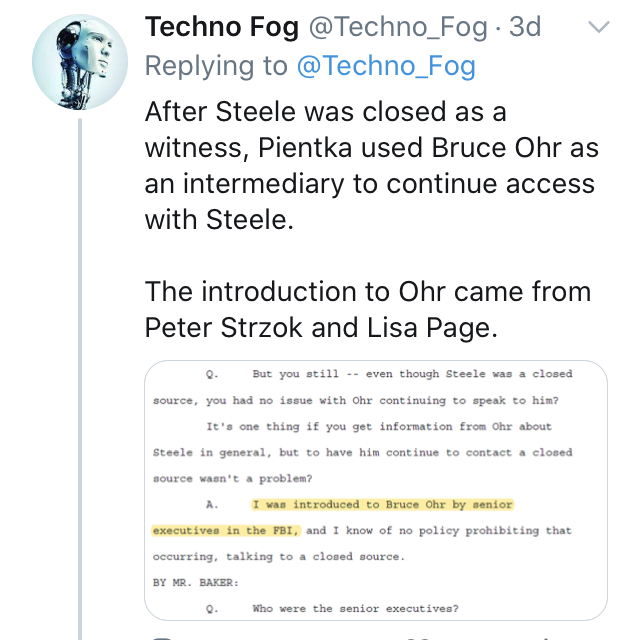
Task: Follow the vertical thread connector line
Action: point(80,379)
